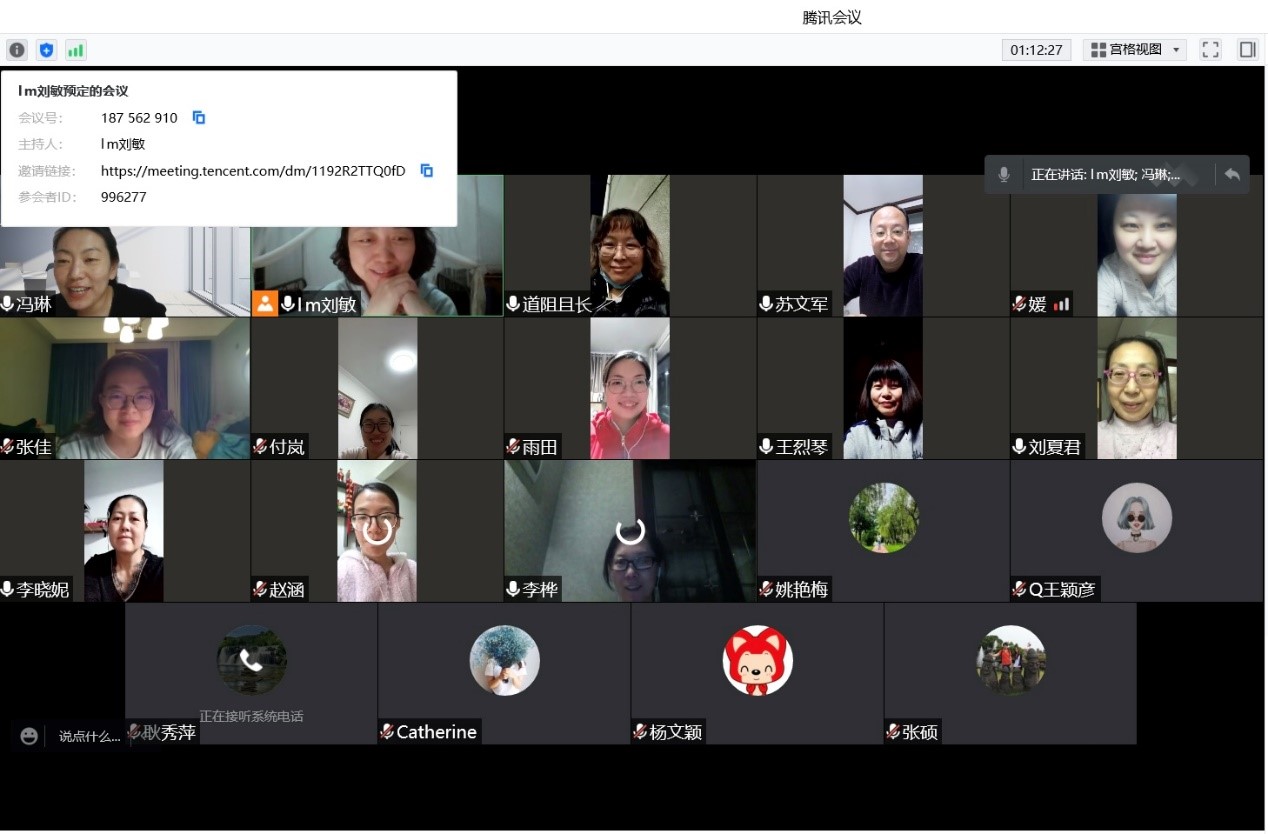Screen dimensions: 1268x834
Task: Open the meeting.tencent.com invitation link
Action: [253, 171]
